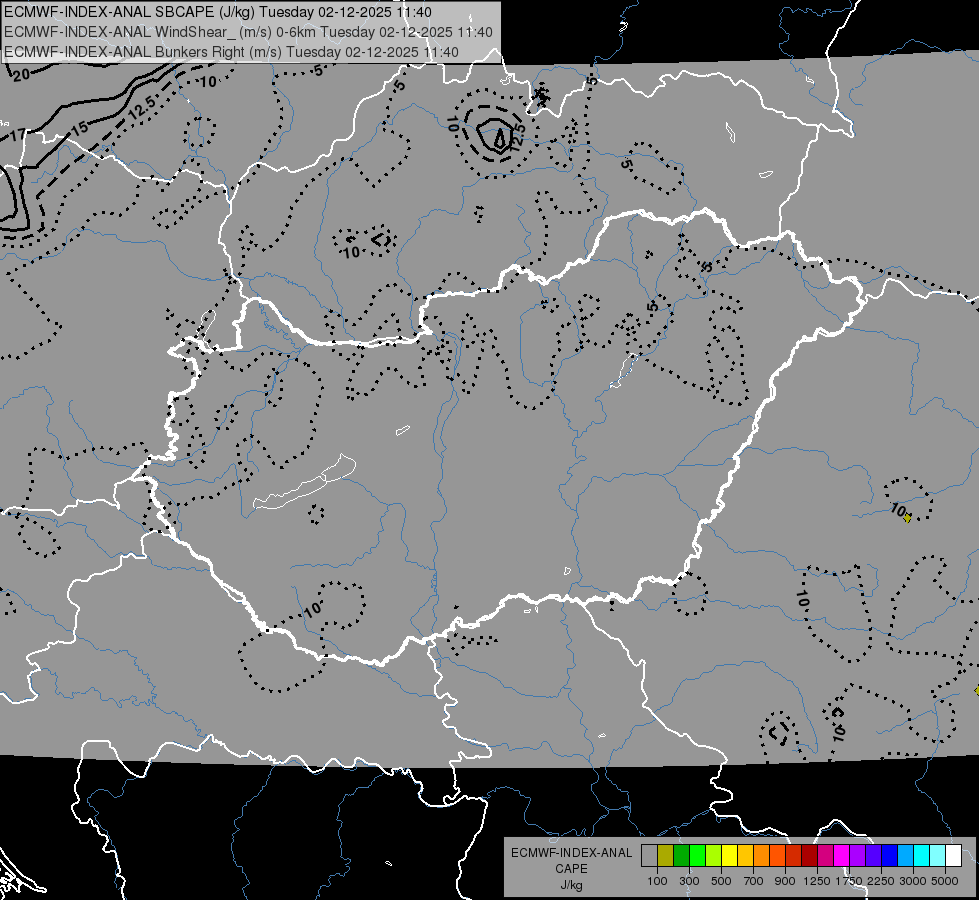Click the 'J/kg' unit under CAPE
Screen dimensions: 979x900
[x=571, y=885]
